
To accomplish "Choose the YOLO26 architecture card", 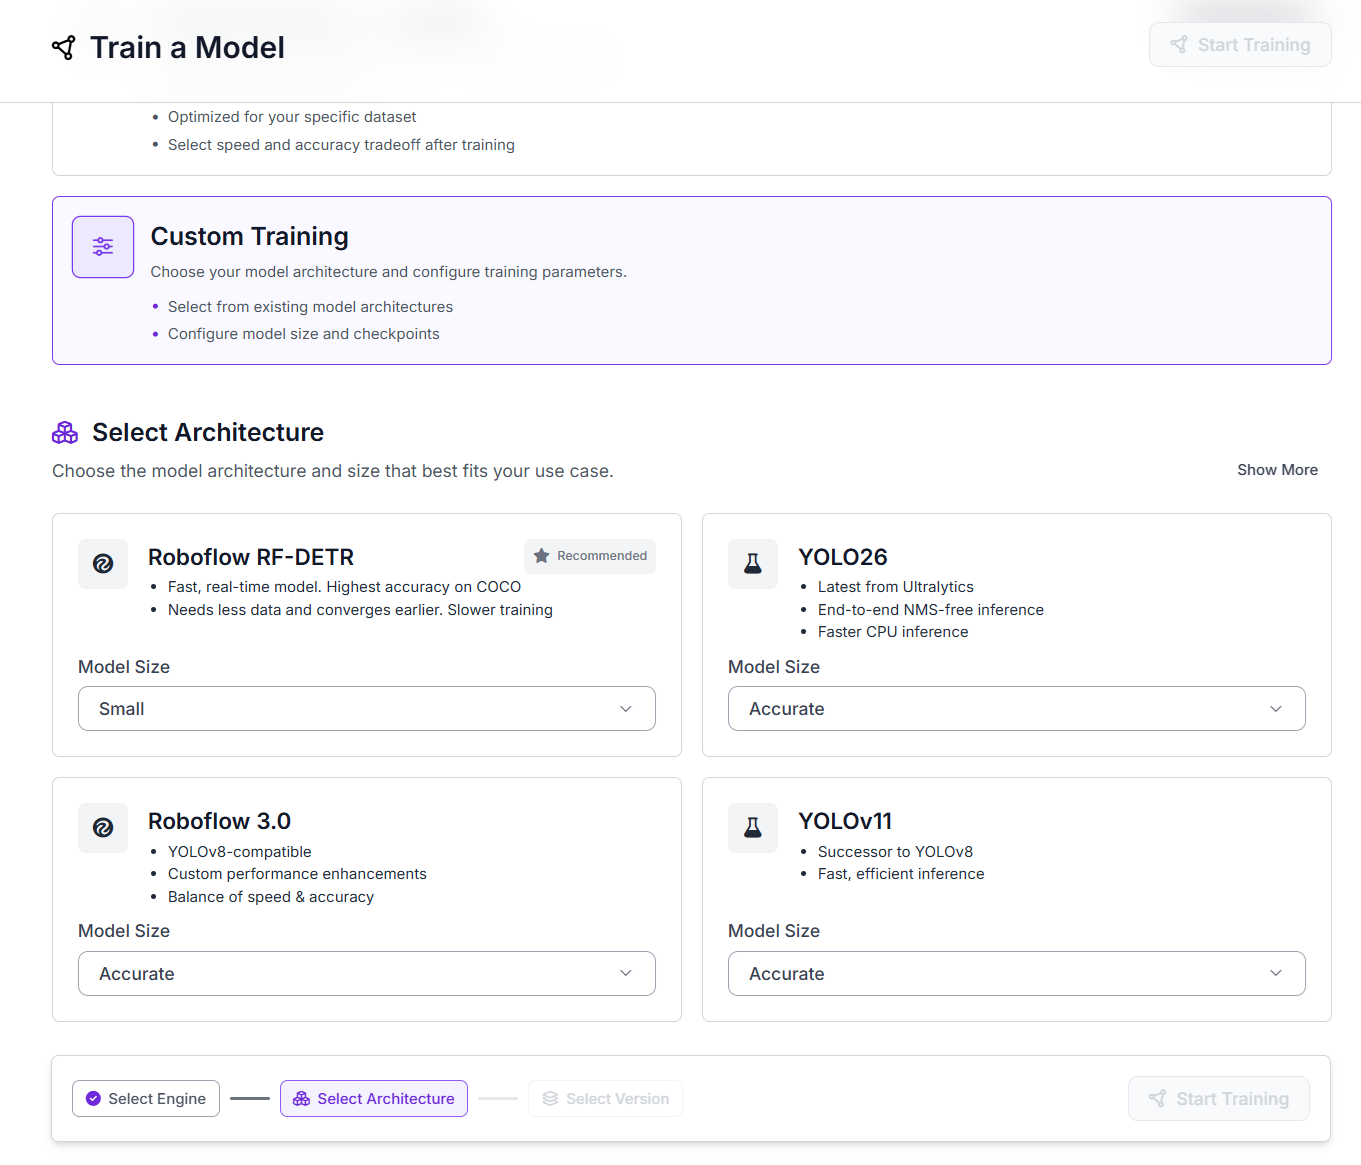I will pos(1017,635).
